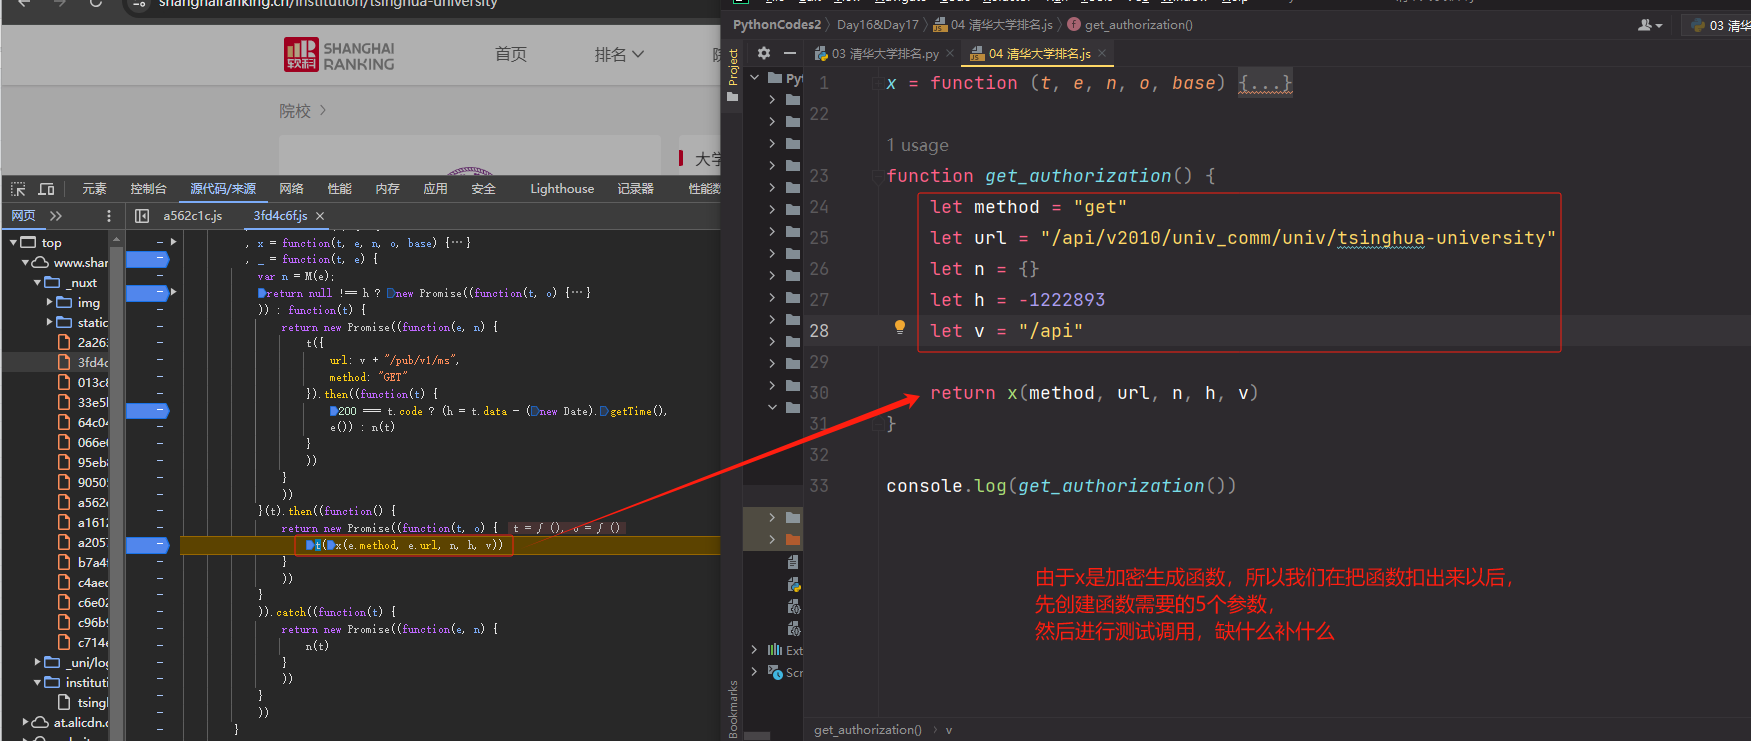Select the orange folder in project tree
Viewport: 1751px width, 741px height.
pos(793,540)
